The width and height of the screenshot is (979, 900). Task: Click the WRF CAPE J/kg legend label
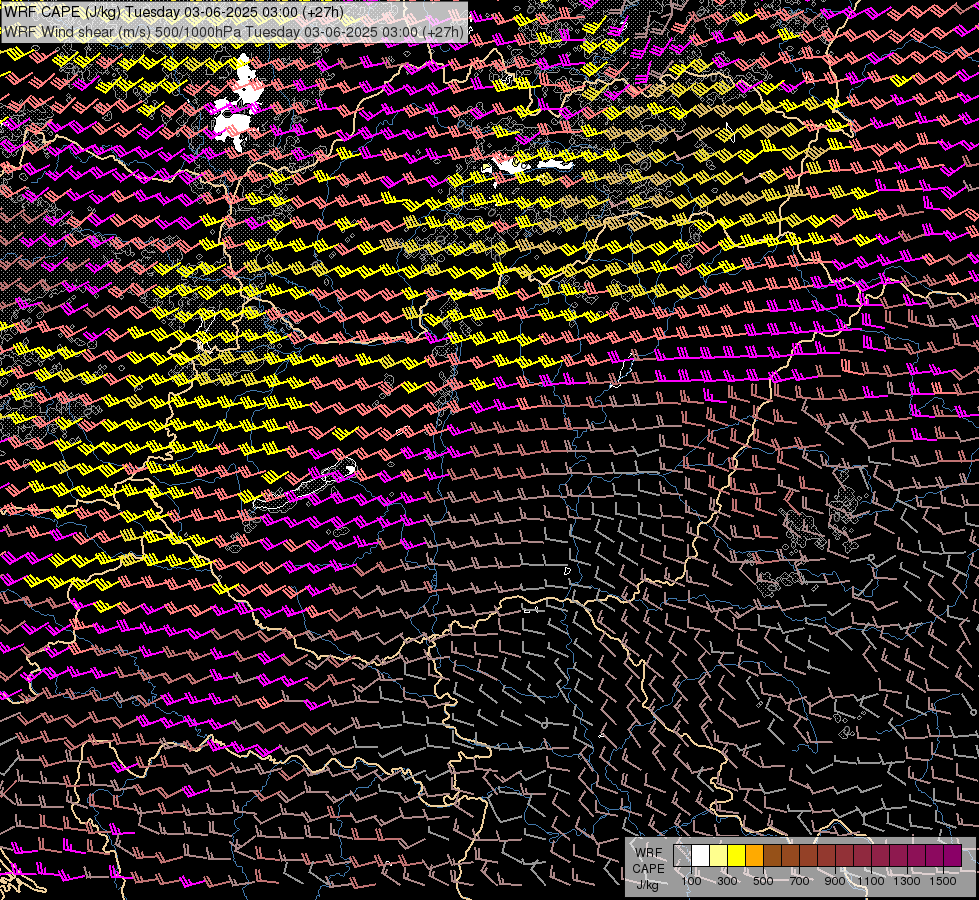coord(648,868)
